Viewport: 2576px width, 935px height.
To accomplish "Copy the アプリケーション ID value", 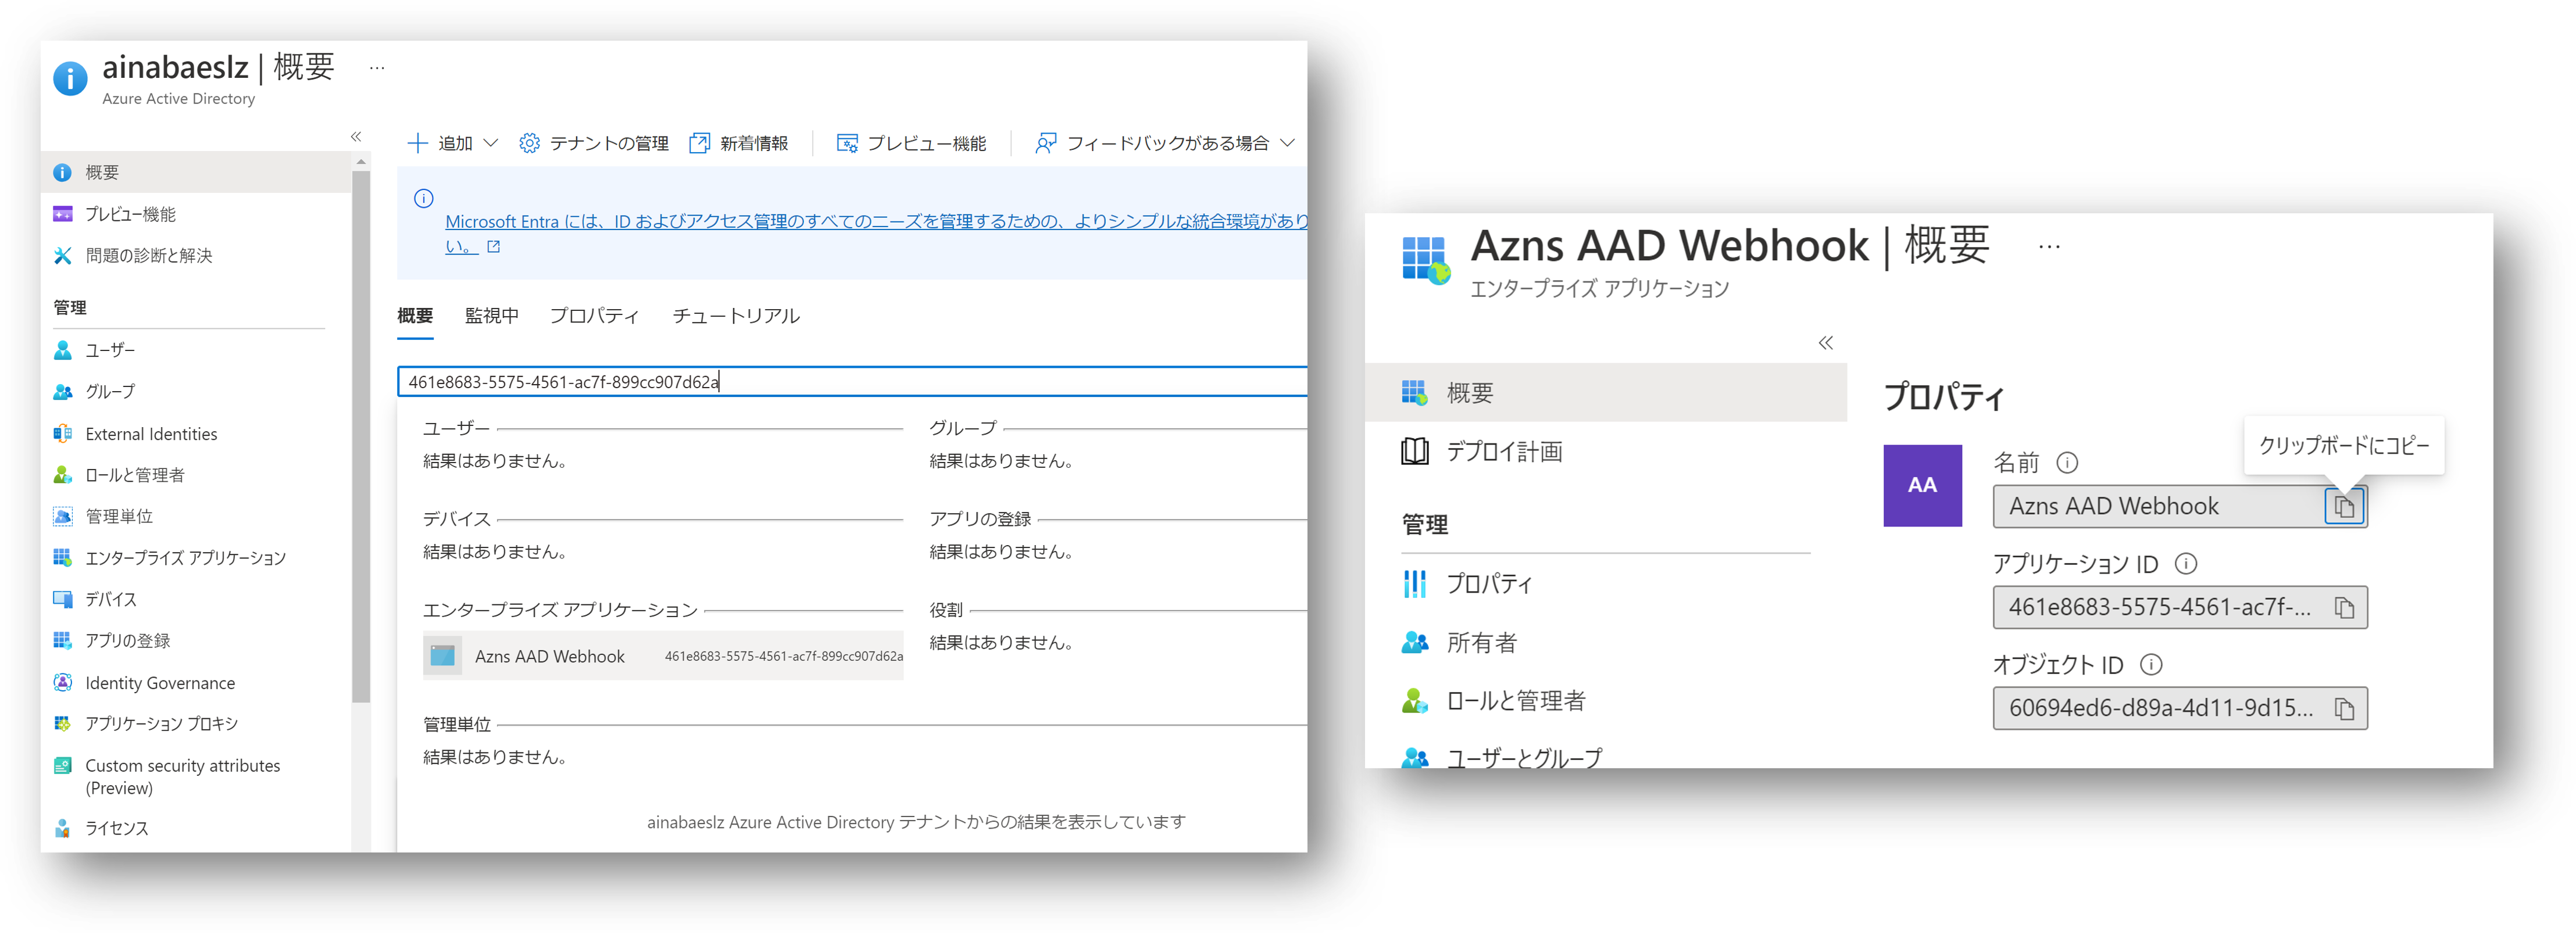I will (2344, 608).
